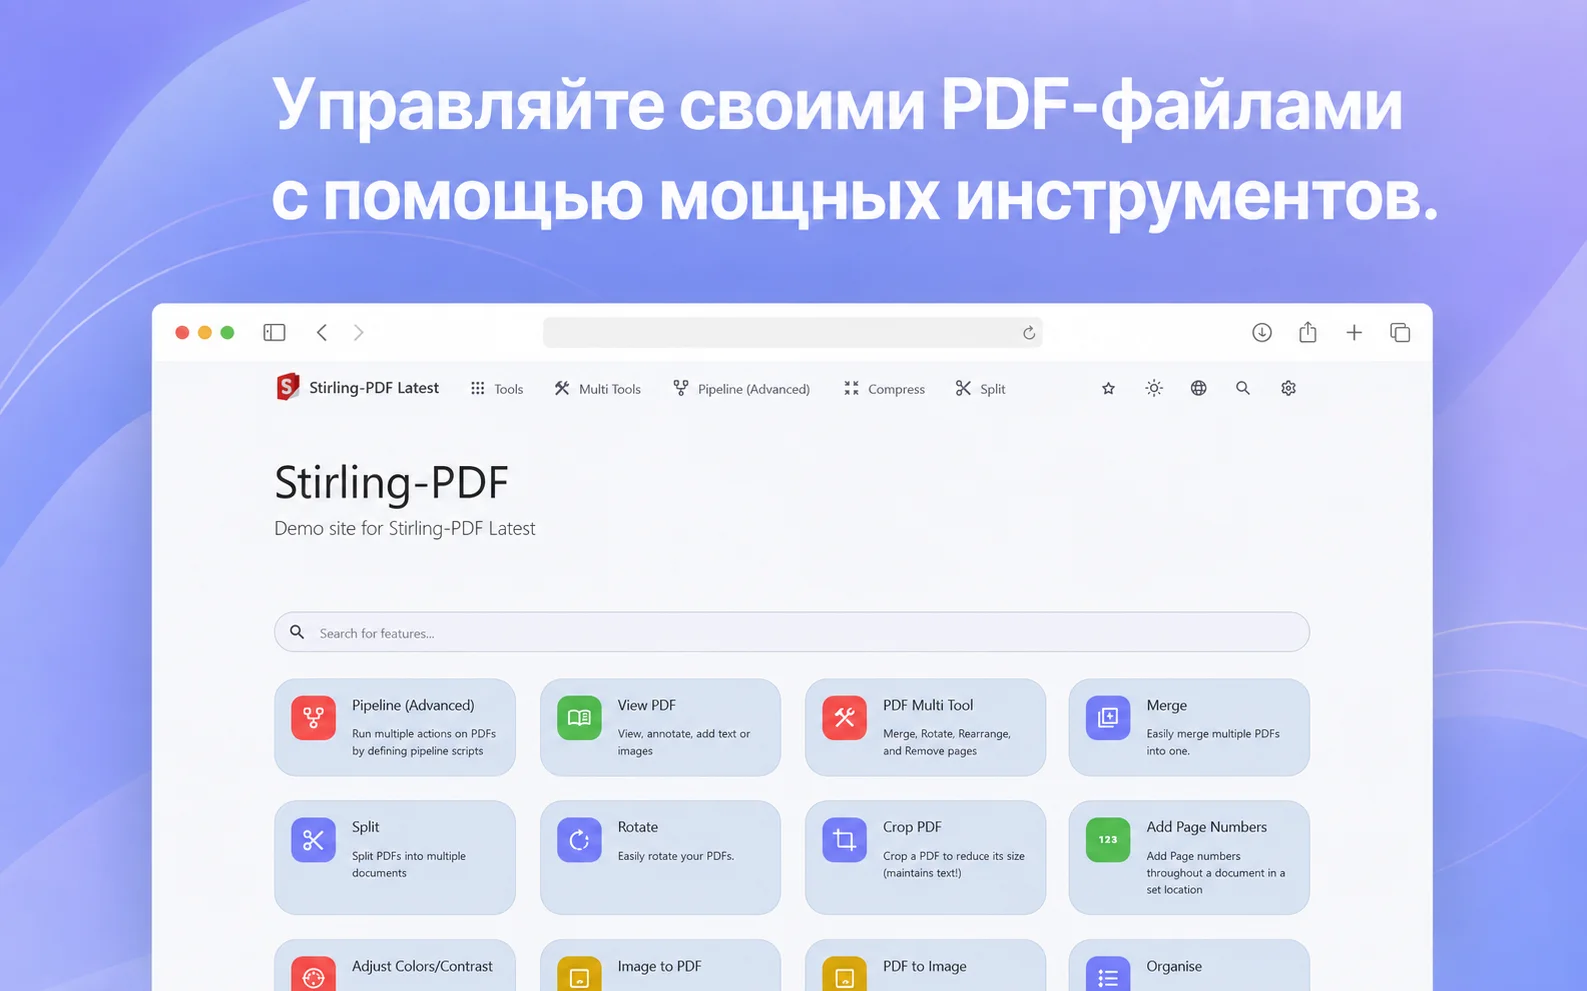Click the Search for features field
The height and width of the screenshot is (991, 1587).
pyautogui.click(x=792, y=632)
